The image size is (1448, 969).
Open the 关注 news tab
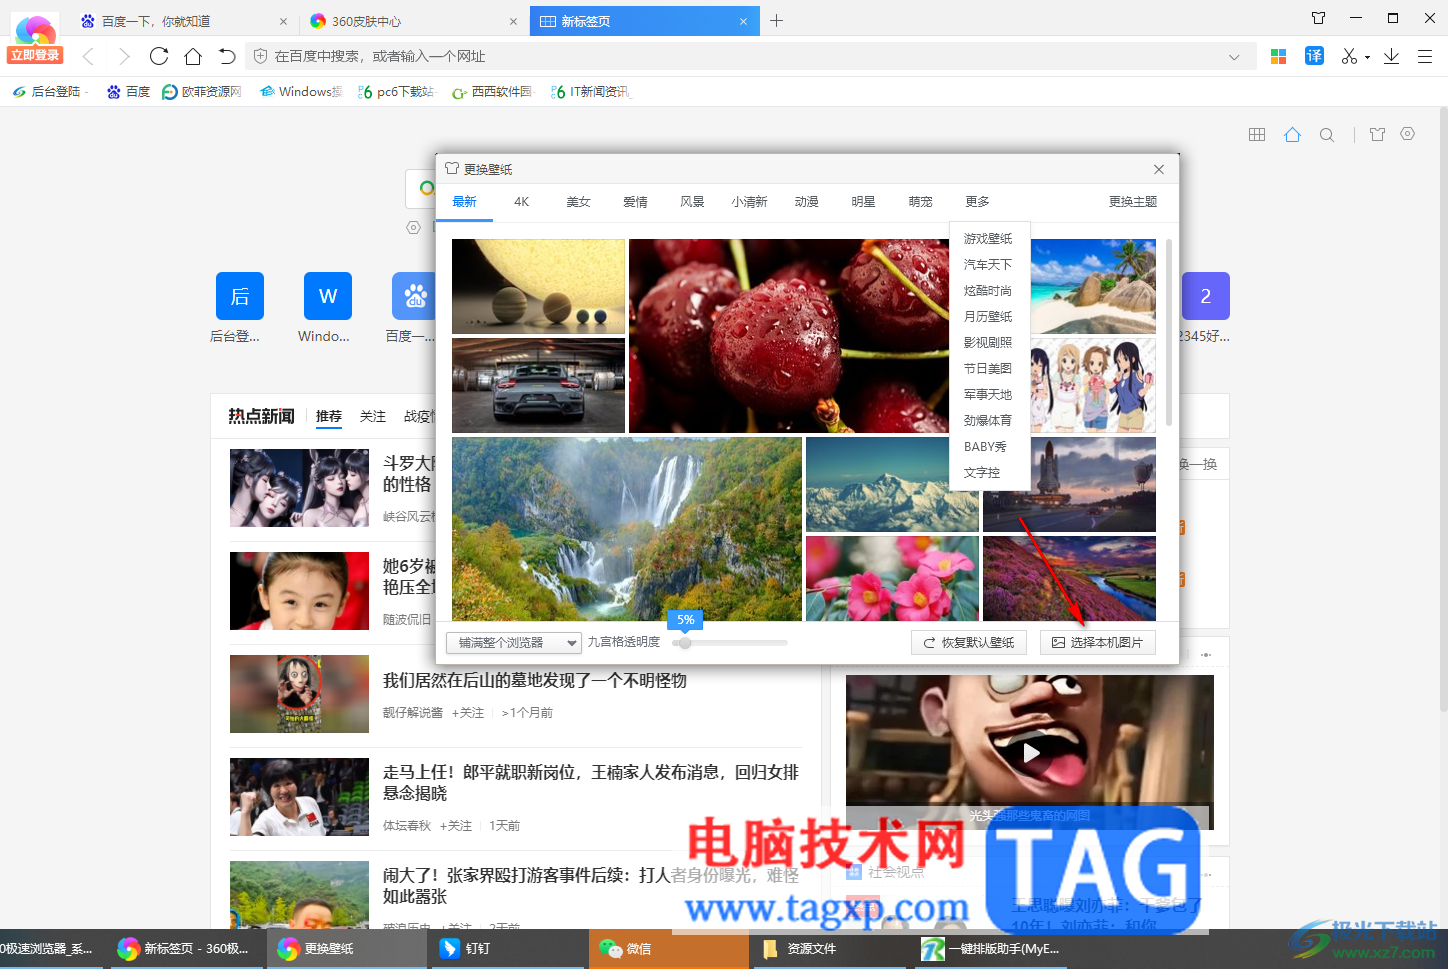point(373,416)
